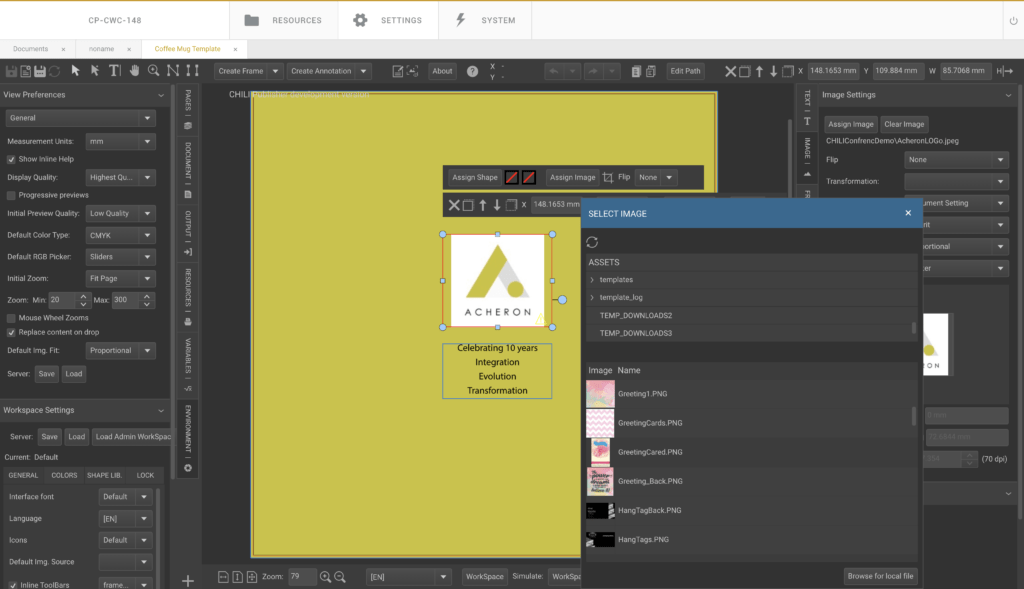1024x589 pixels.
Task: Enable Progressive previews checkbox
Action: pyautogui.click(x=11, y=195)
